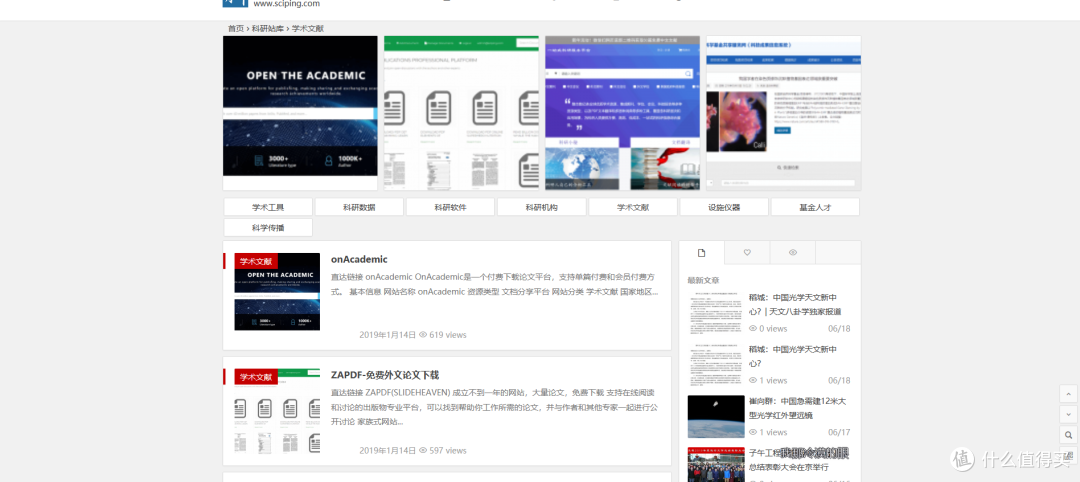
Task: Click the eye icon next to 597 views
Action: click(x=423, y=450)
